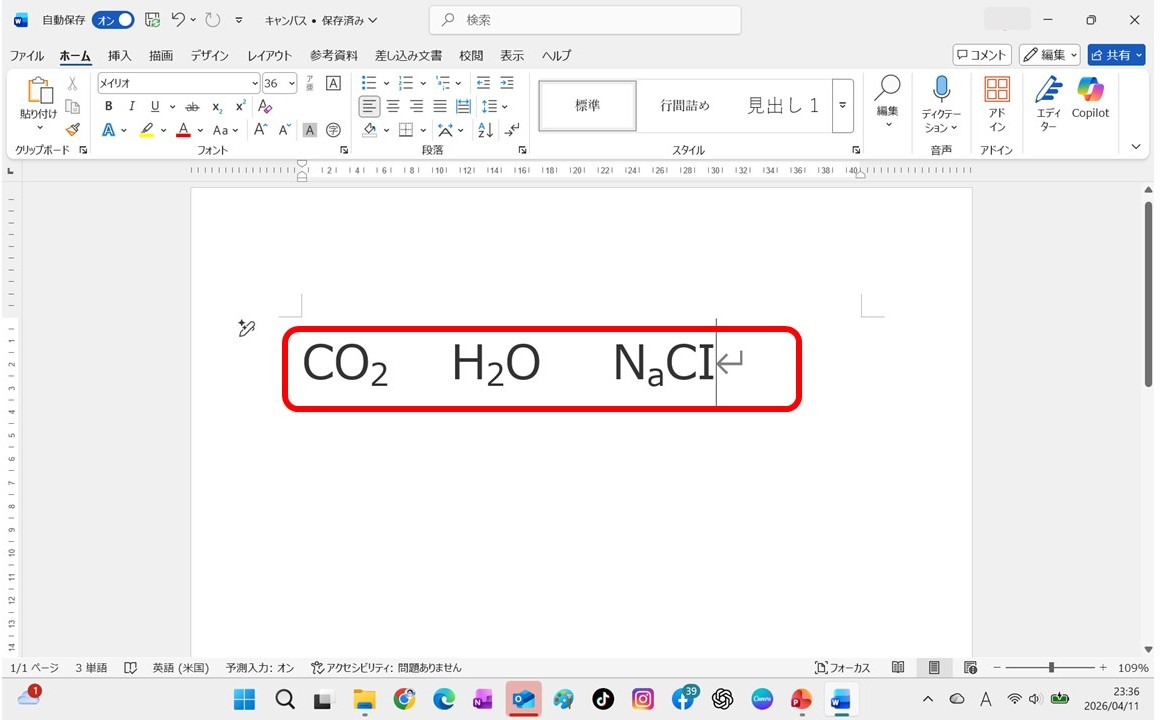Expand the font size 36 dropdown

(x=292, y=83)
